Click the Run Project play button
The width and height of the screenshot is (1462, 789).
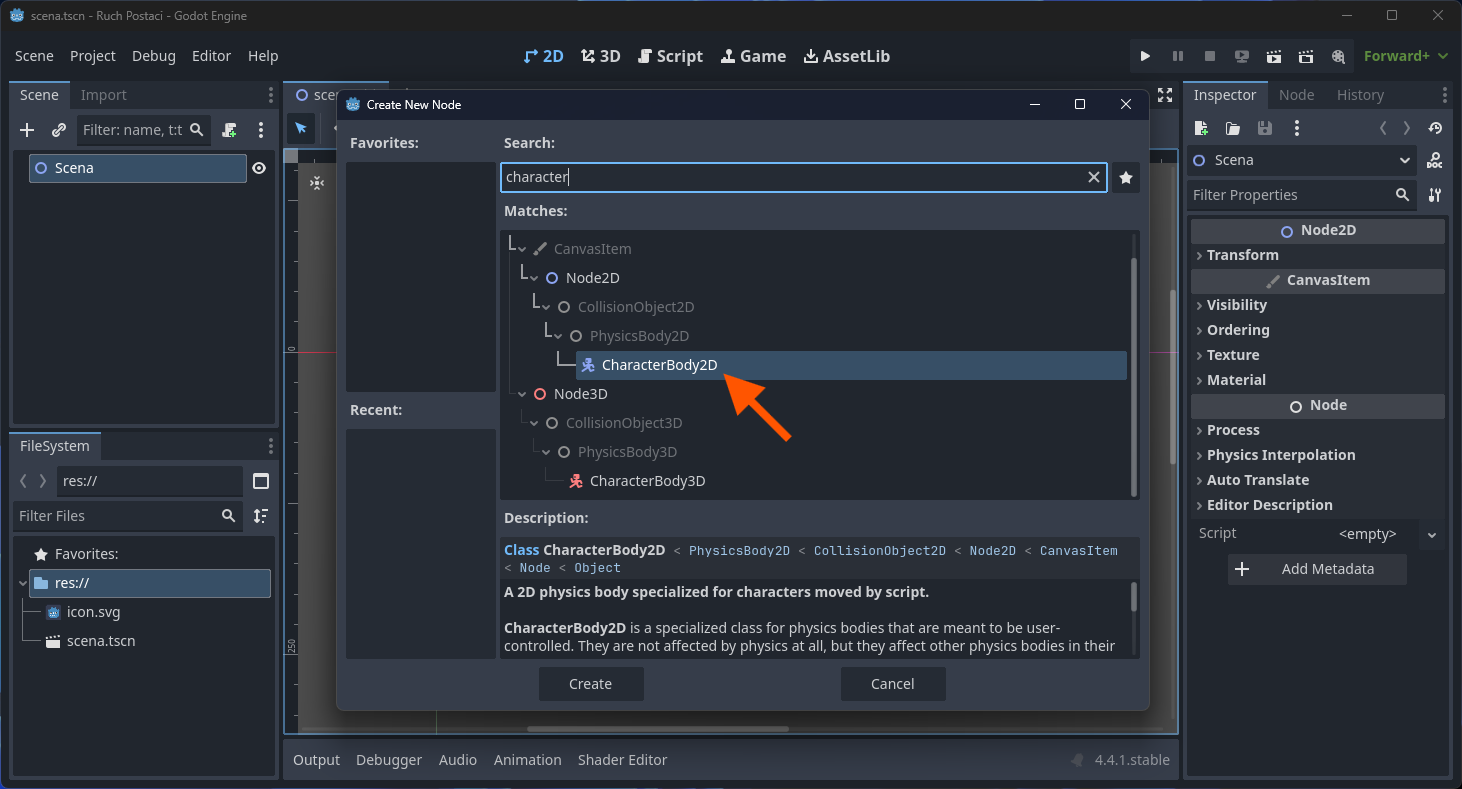pyautogui.click(x=1146, y=56)
